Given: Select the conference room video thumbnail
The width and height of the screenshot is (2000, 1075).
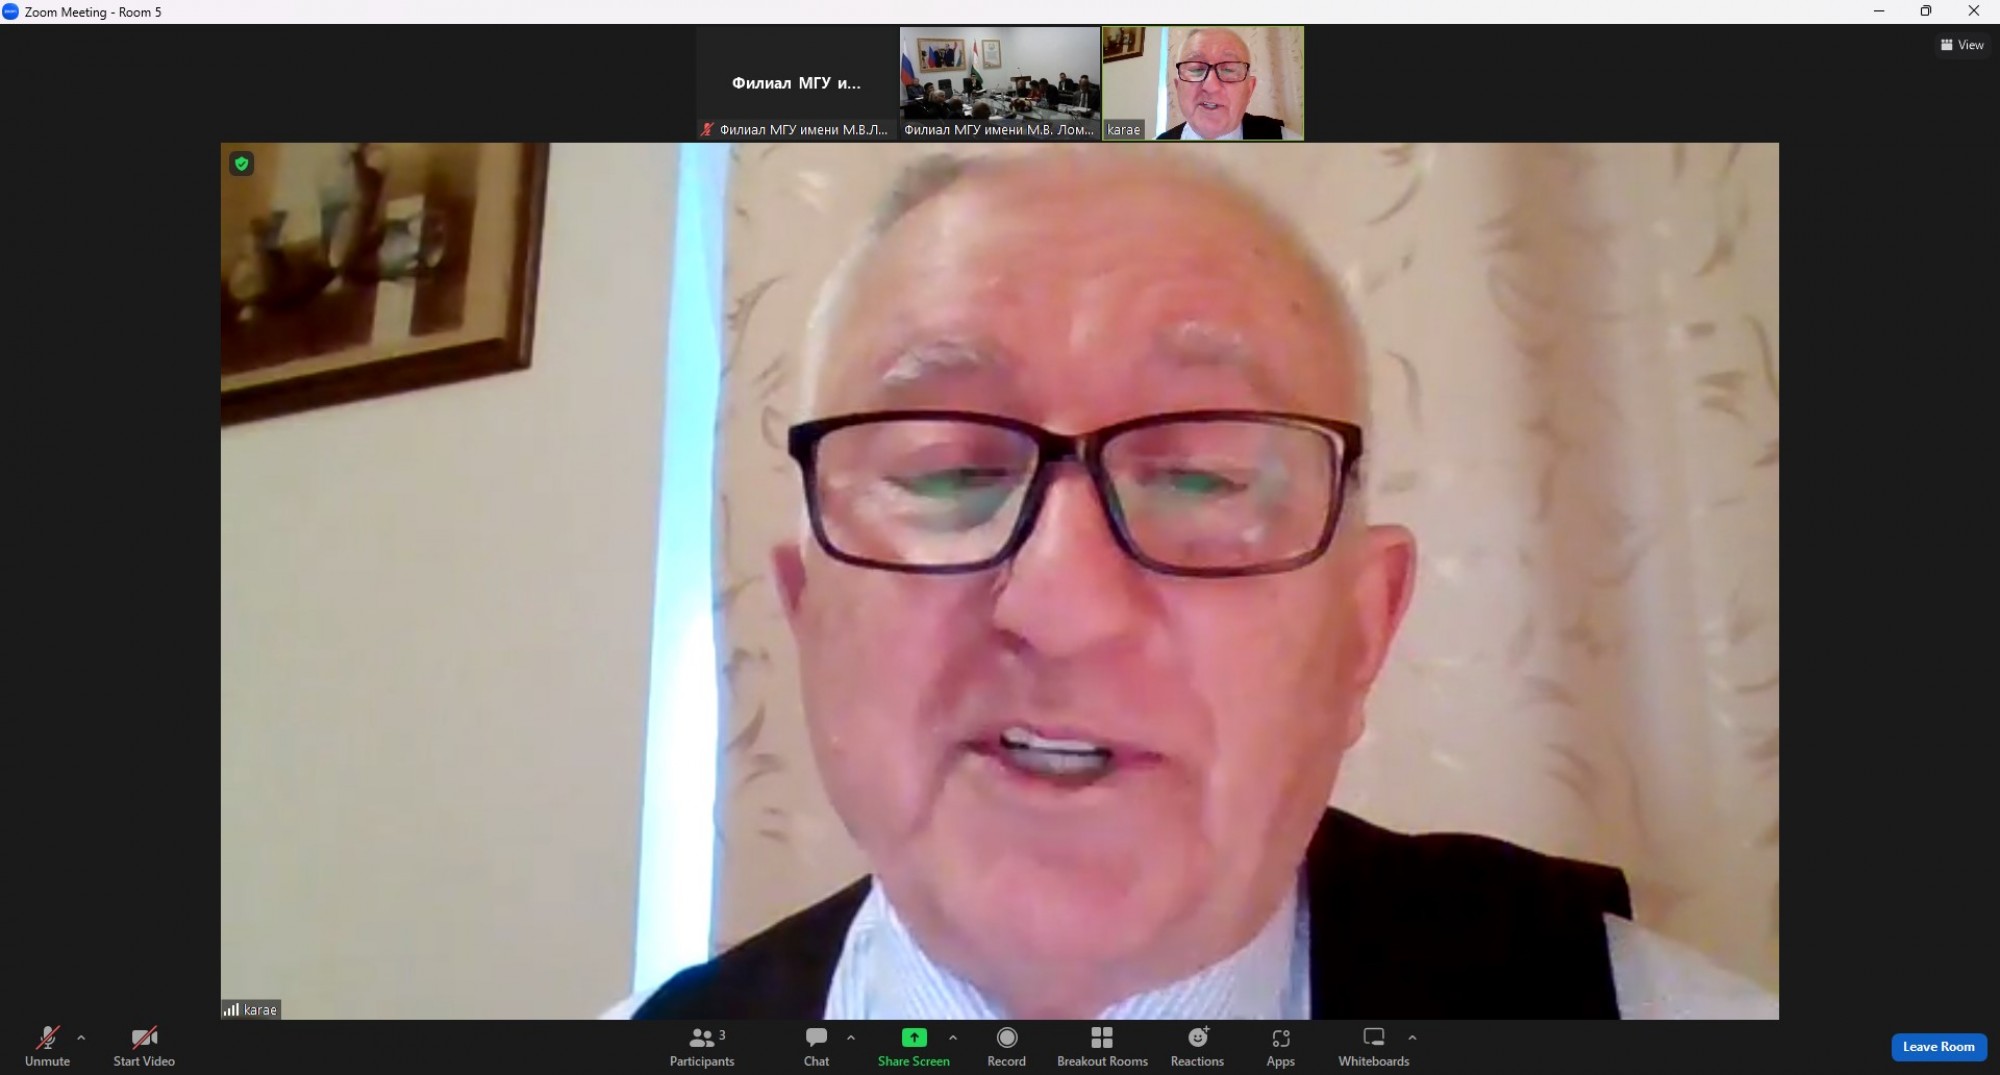Looking at the screenshot, I should tap(1000, 83).
